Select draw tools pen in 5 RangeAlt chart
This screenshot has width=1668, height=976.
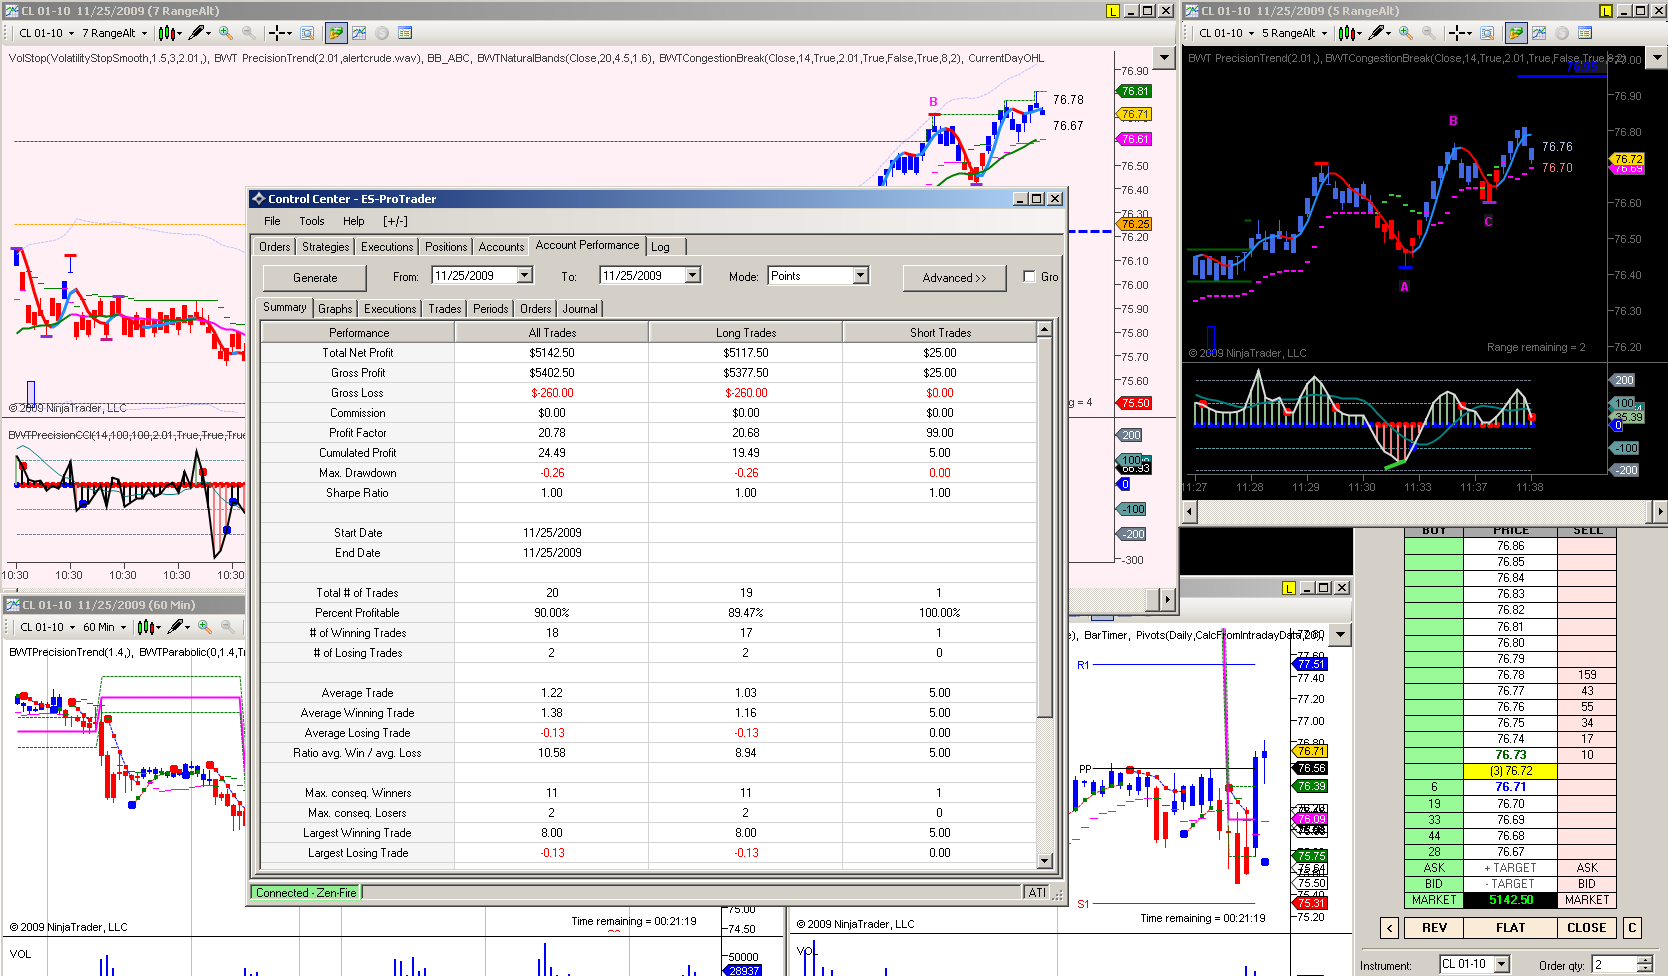click(x=1380, y=33)
